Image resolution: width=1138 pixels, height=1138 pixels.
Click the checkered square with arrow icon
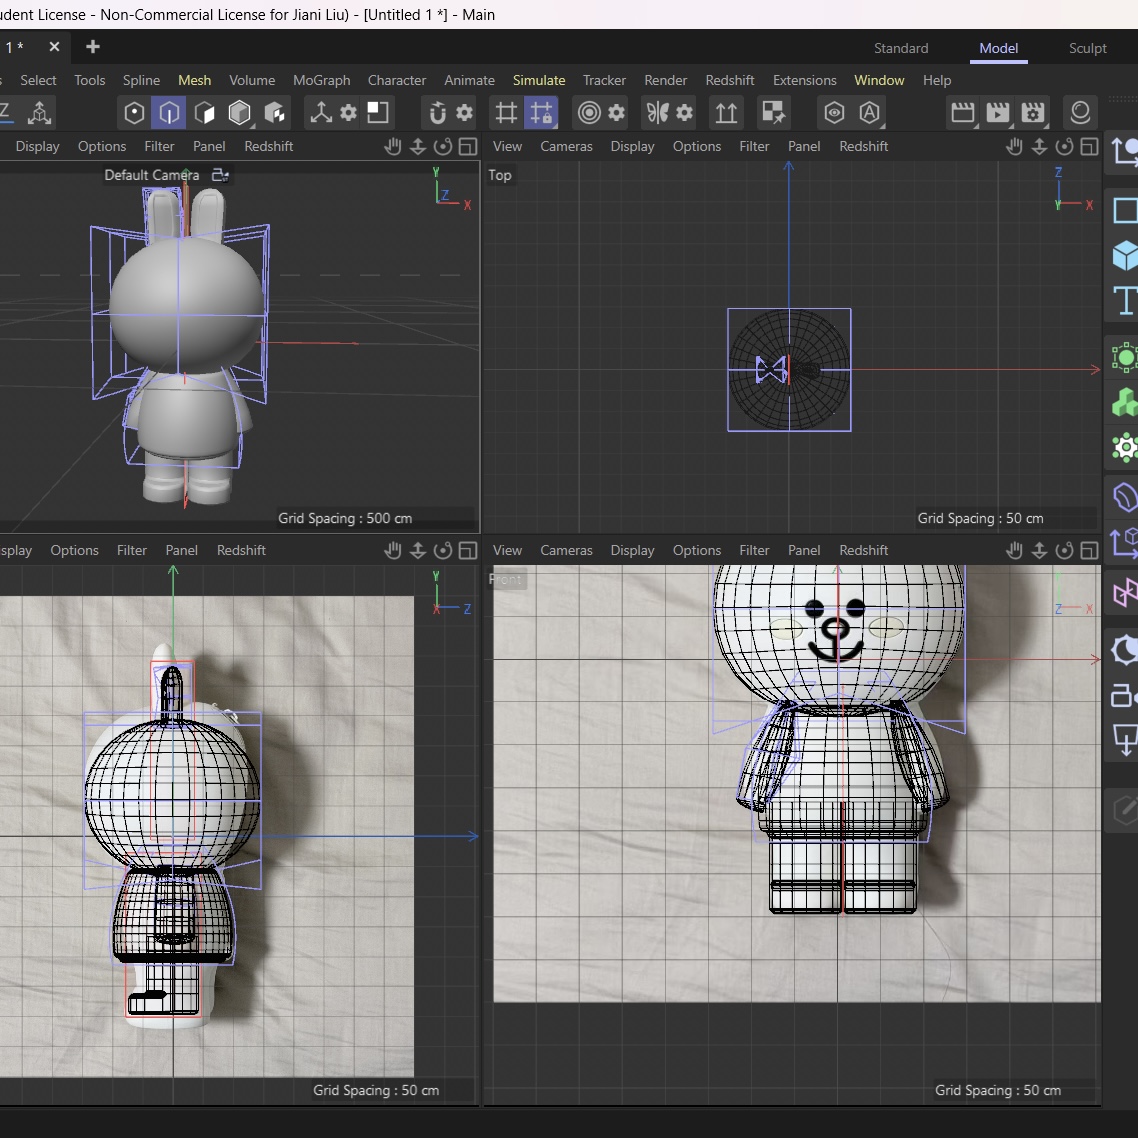tap(773, 112)
